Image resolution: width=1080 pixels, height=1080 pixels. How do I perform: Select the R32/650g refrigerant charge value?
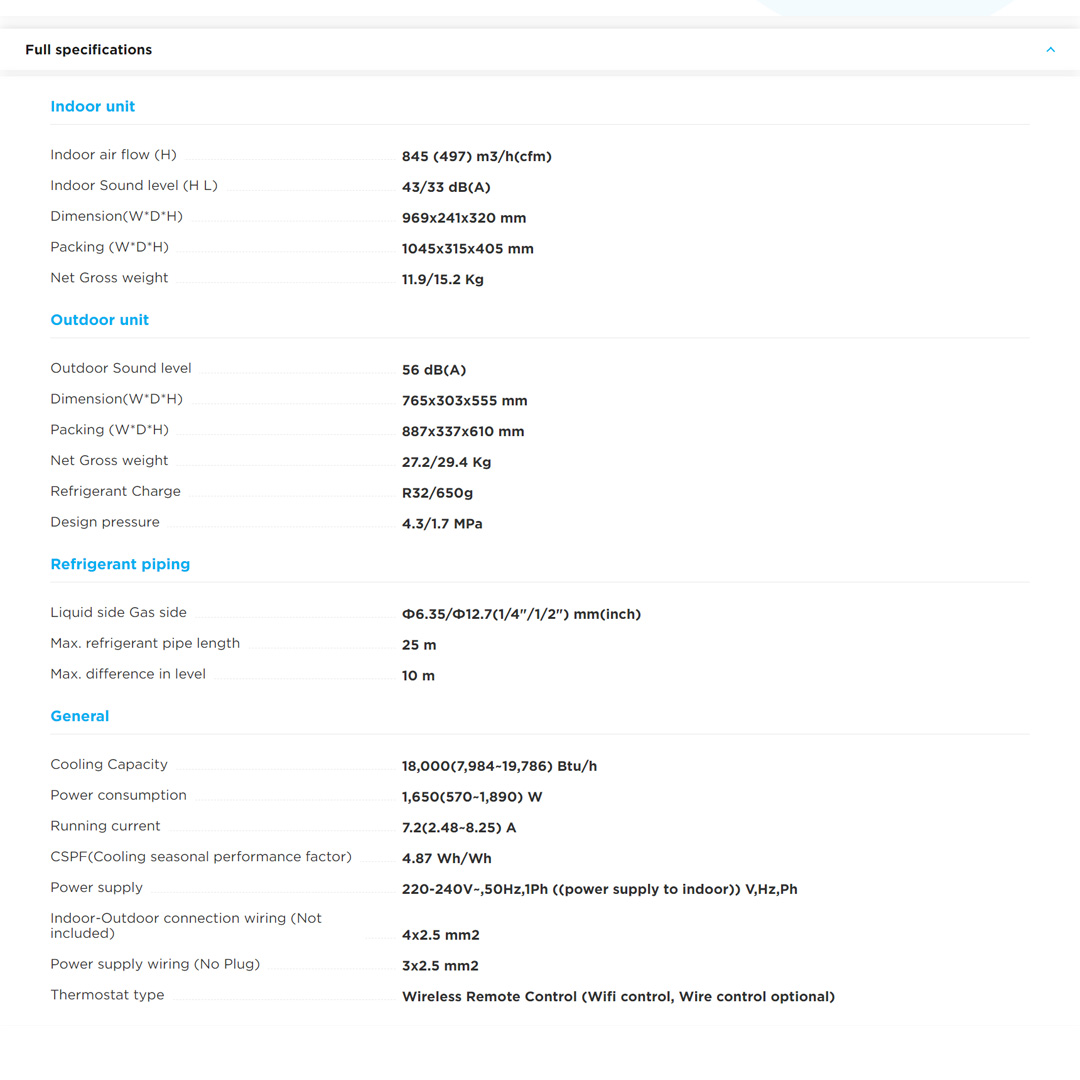[x=438, y=493]
